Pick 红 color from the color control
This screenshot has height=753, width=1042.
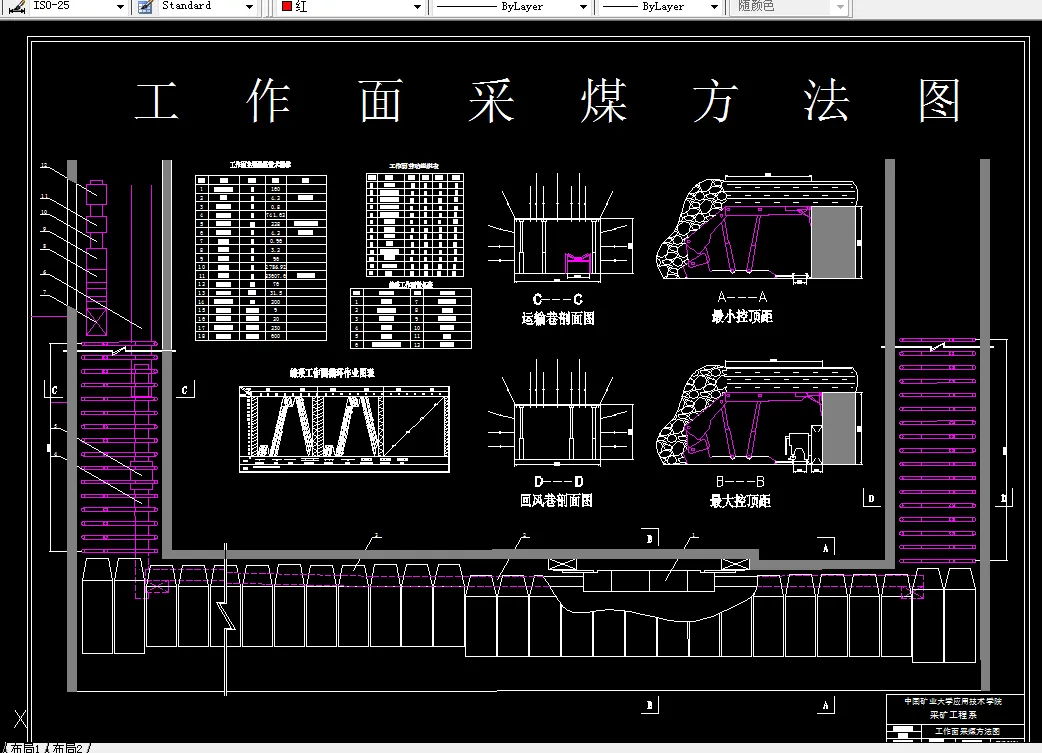click(301, 7)
